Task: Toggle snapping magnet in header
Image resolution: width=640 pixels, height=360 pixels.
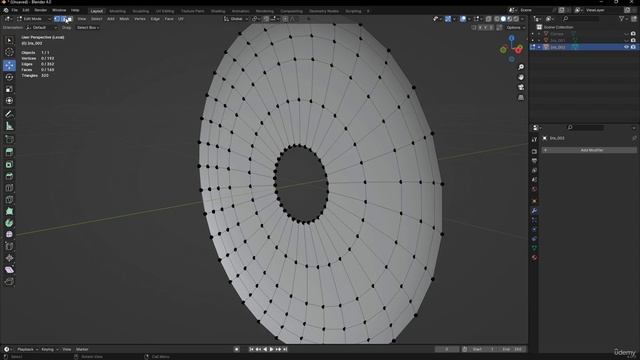Action: pos(266,19)
